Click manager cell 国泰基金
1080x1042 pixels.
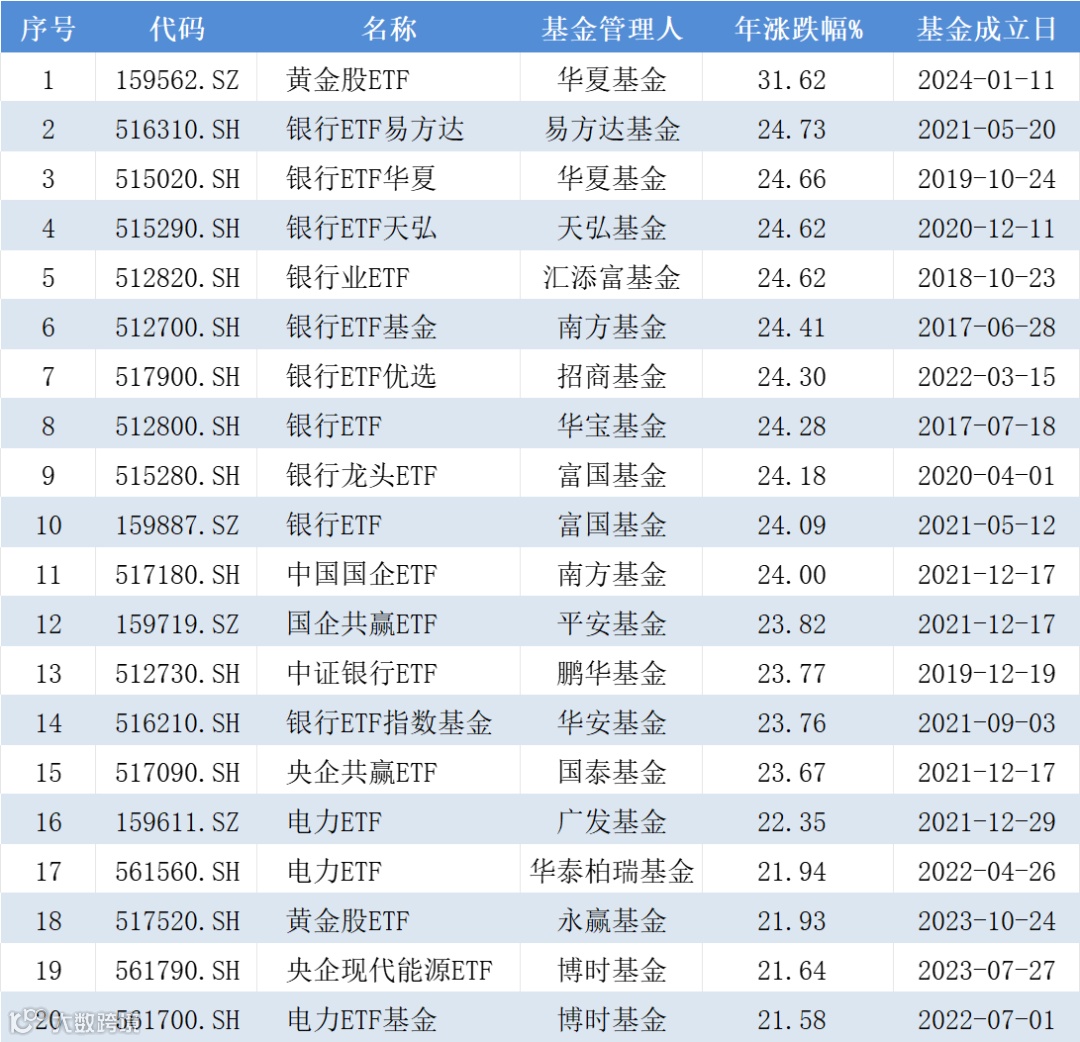[x=612, y=773]
